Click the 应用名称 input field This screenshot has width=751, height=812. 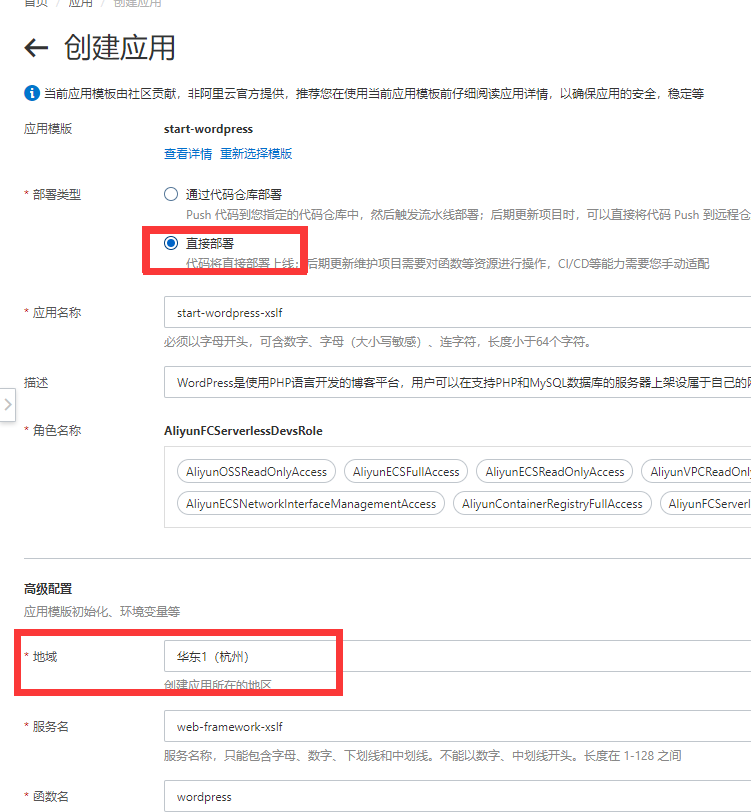tap(458, 312)
